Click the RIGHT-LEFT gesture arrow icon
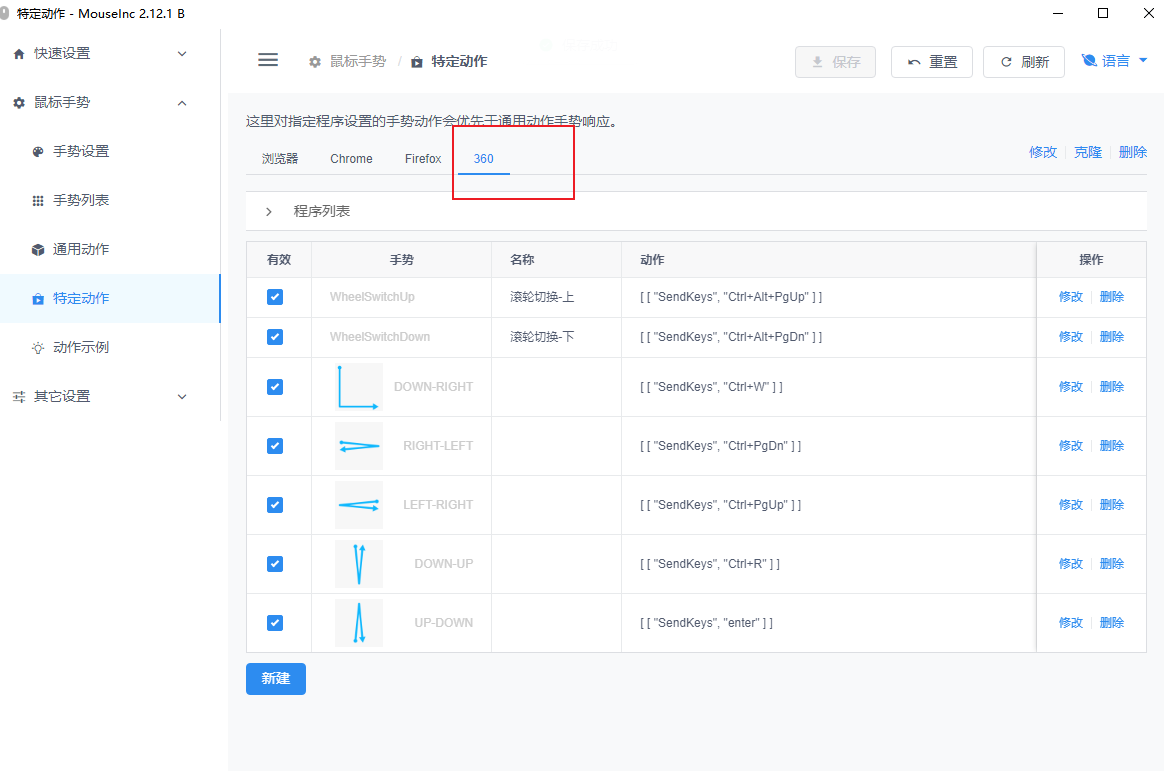This screenshot has height=771, width=1164. 358,445
